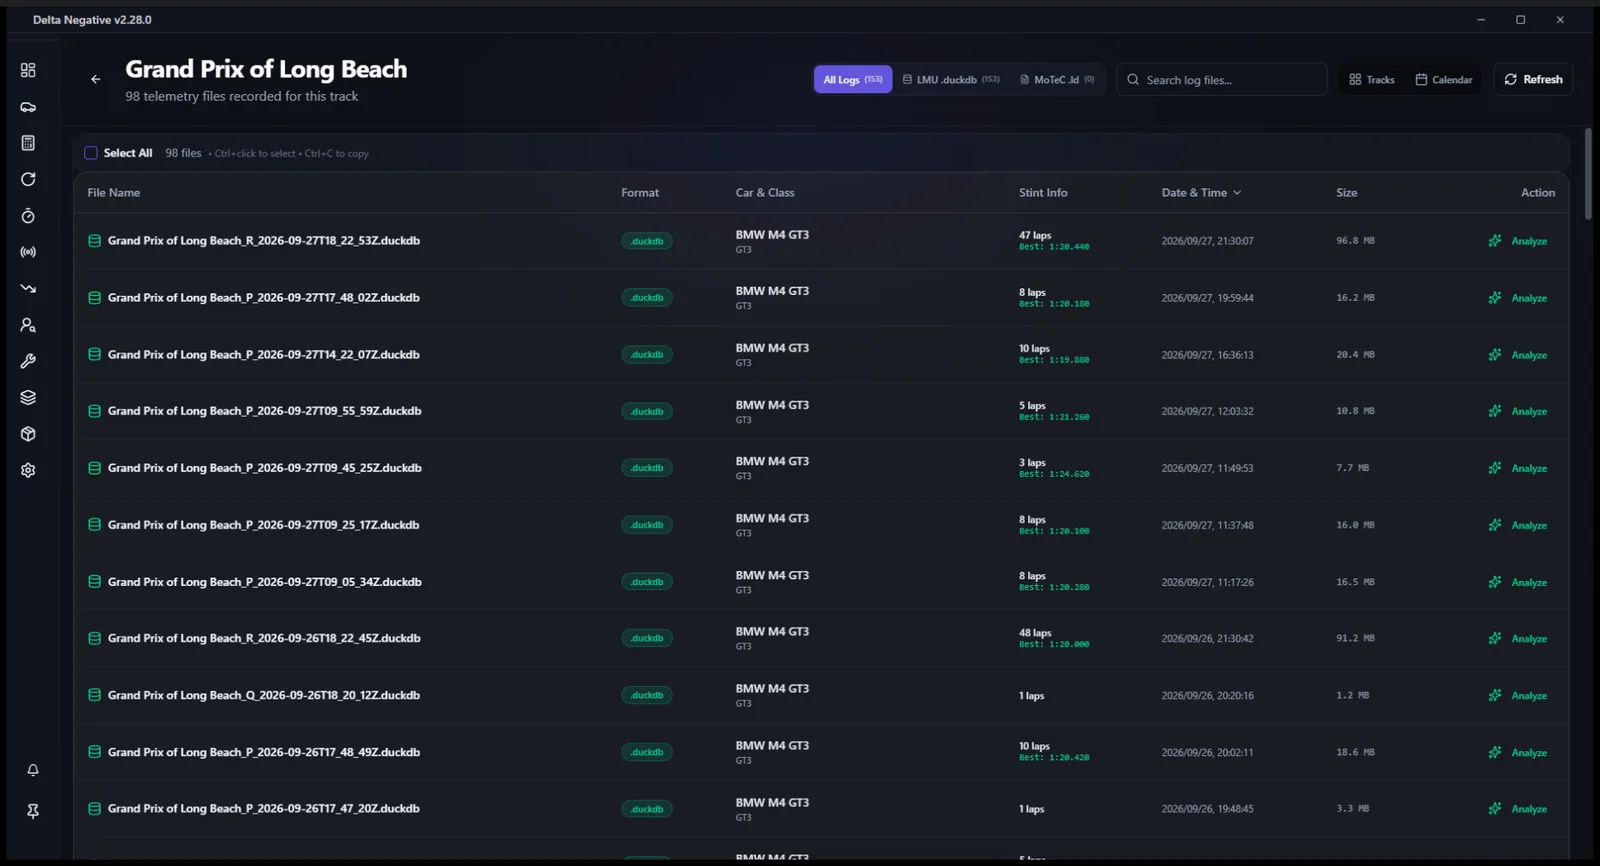Analyze the P_2026-09-27T17_48_02Z file
The image size is (1600, 866).
click(x=1518, y=298)
